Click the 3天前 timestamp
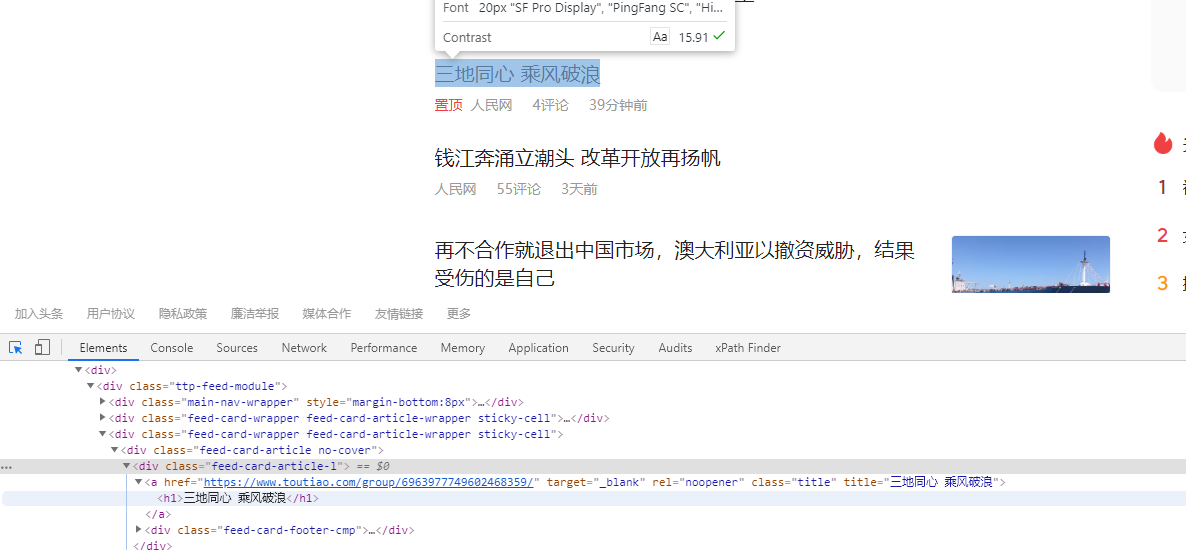This screenshot has width=1186, height=550. (579, 189)
